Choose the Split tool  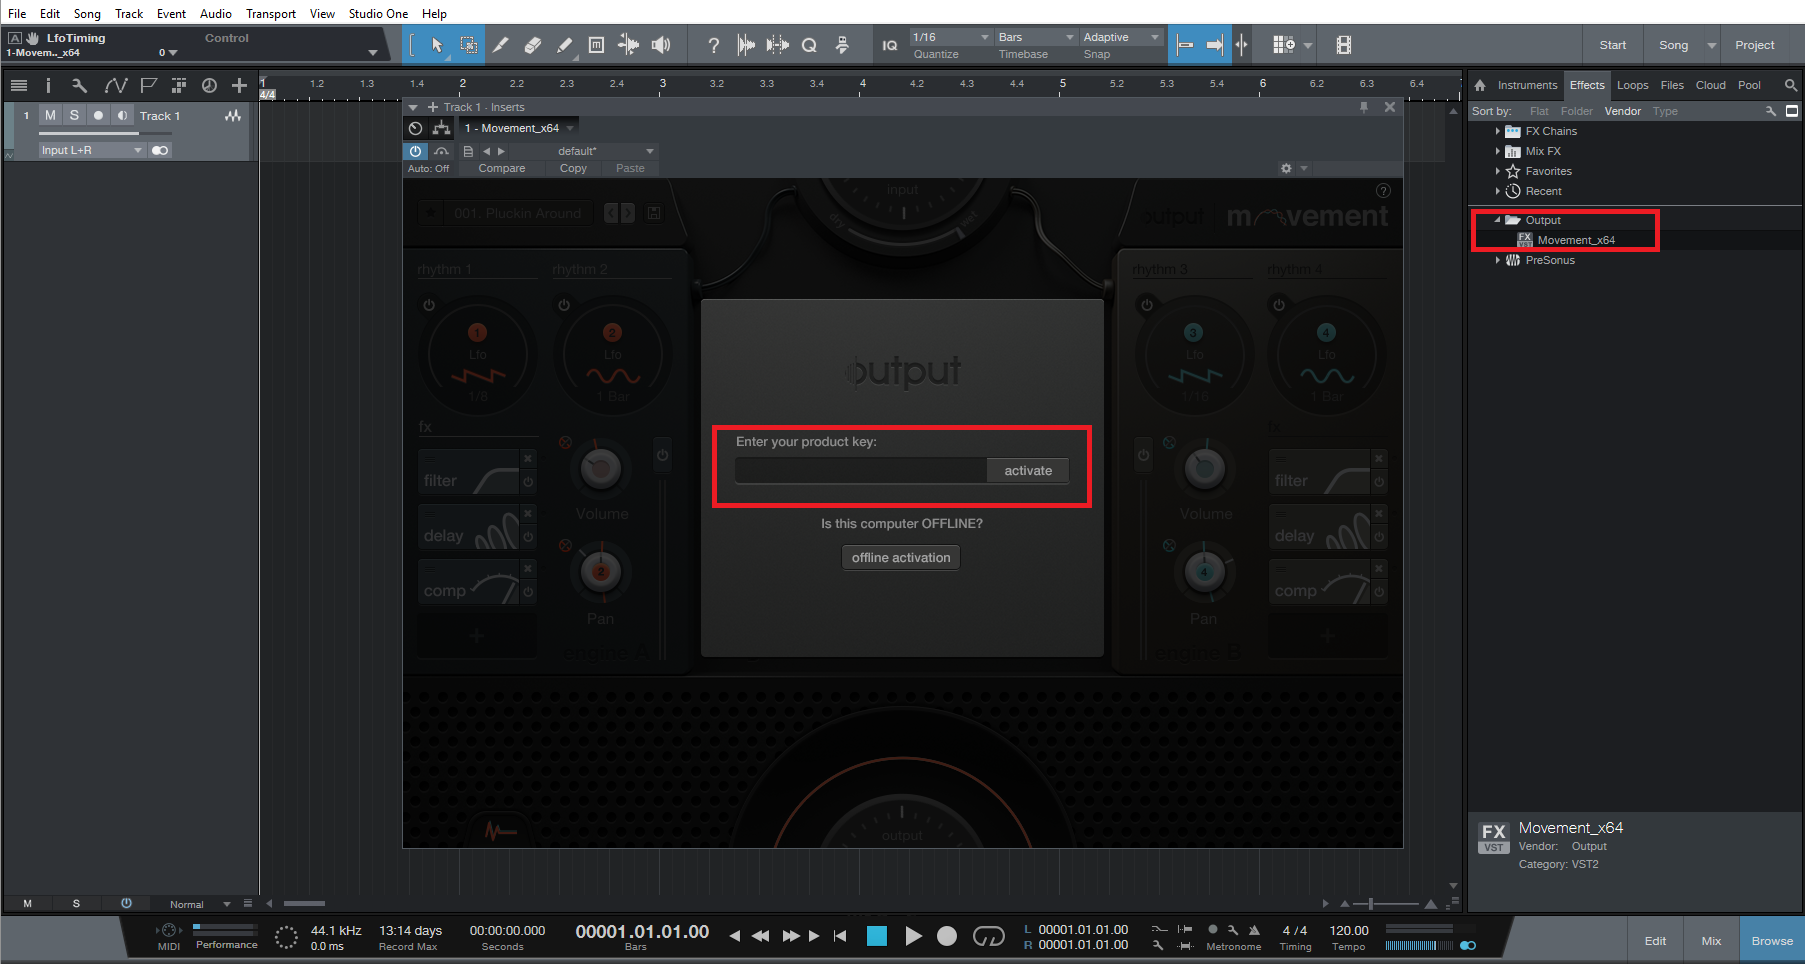click(x=500, y=45)
